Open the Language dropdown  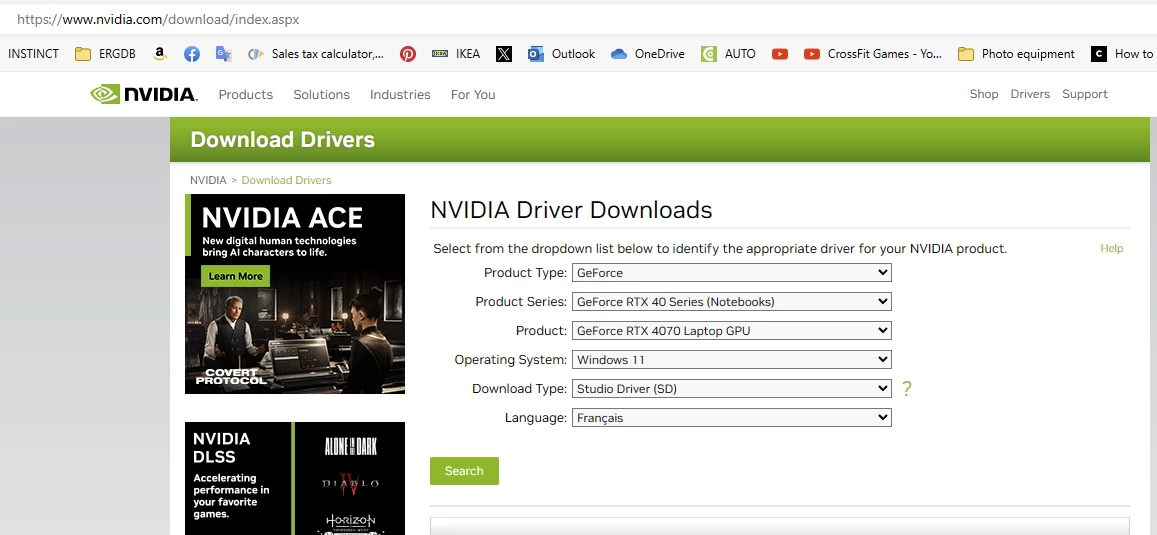point(732,418)
